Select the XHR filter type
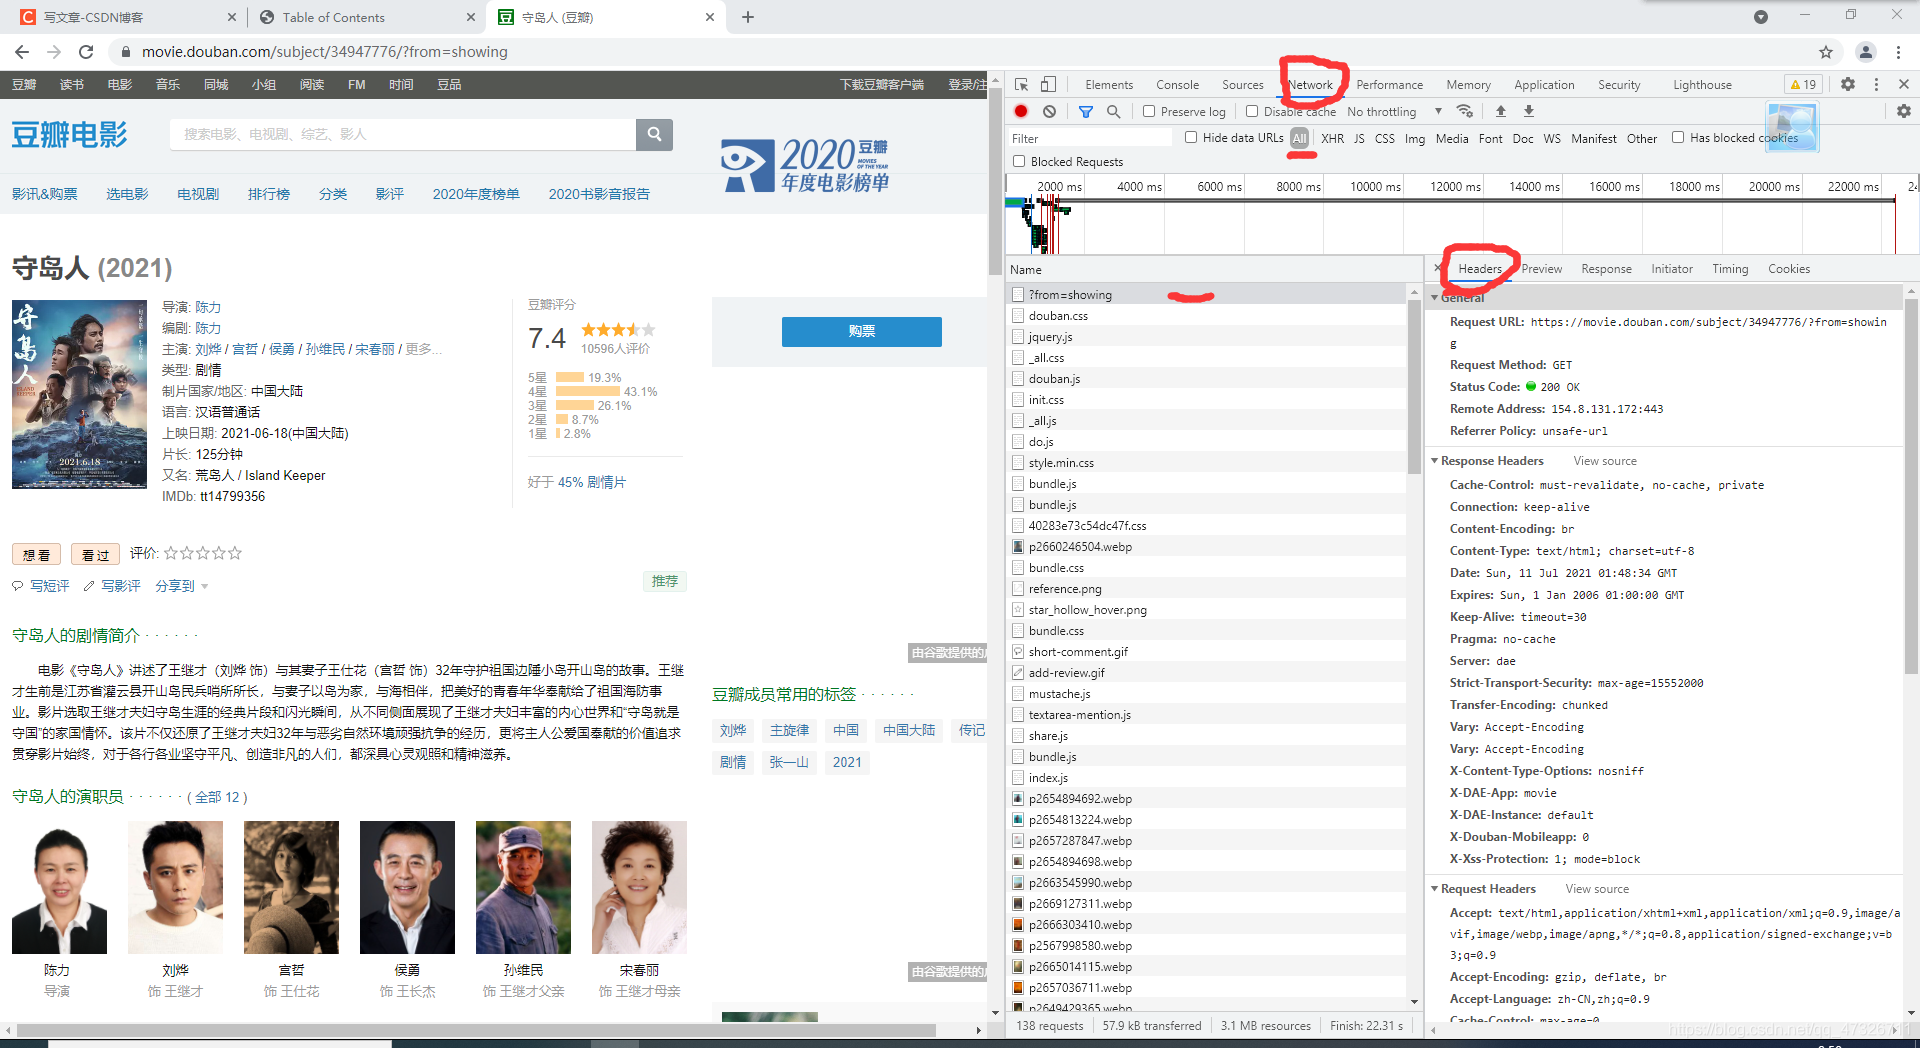 pos(1332,138)
